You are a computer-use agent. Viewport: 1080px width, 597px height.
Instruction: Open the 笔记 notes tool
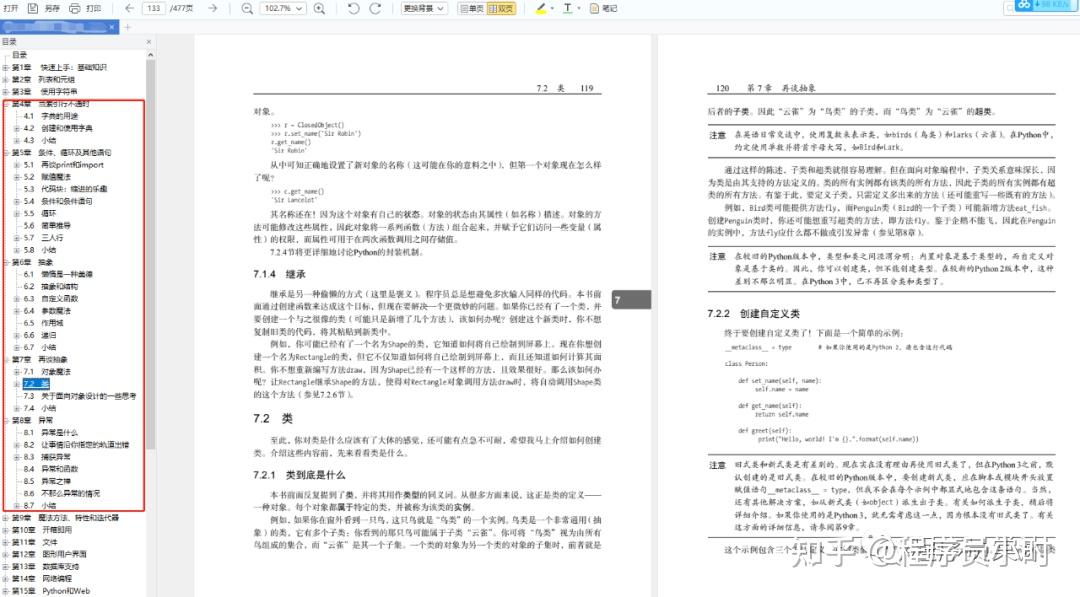[x=607, y=8]
